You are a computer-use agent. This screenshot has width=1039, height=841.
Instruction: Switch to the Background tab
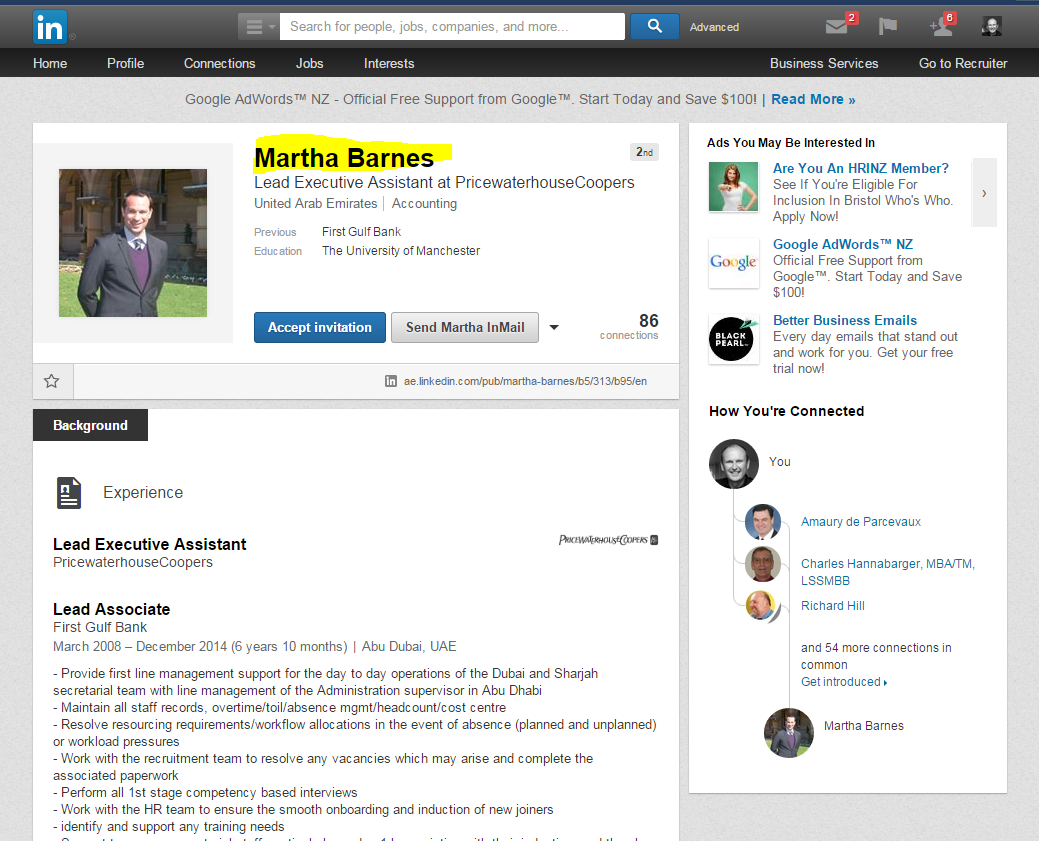tap(90, 424)
